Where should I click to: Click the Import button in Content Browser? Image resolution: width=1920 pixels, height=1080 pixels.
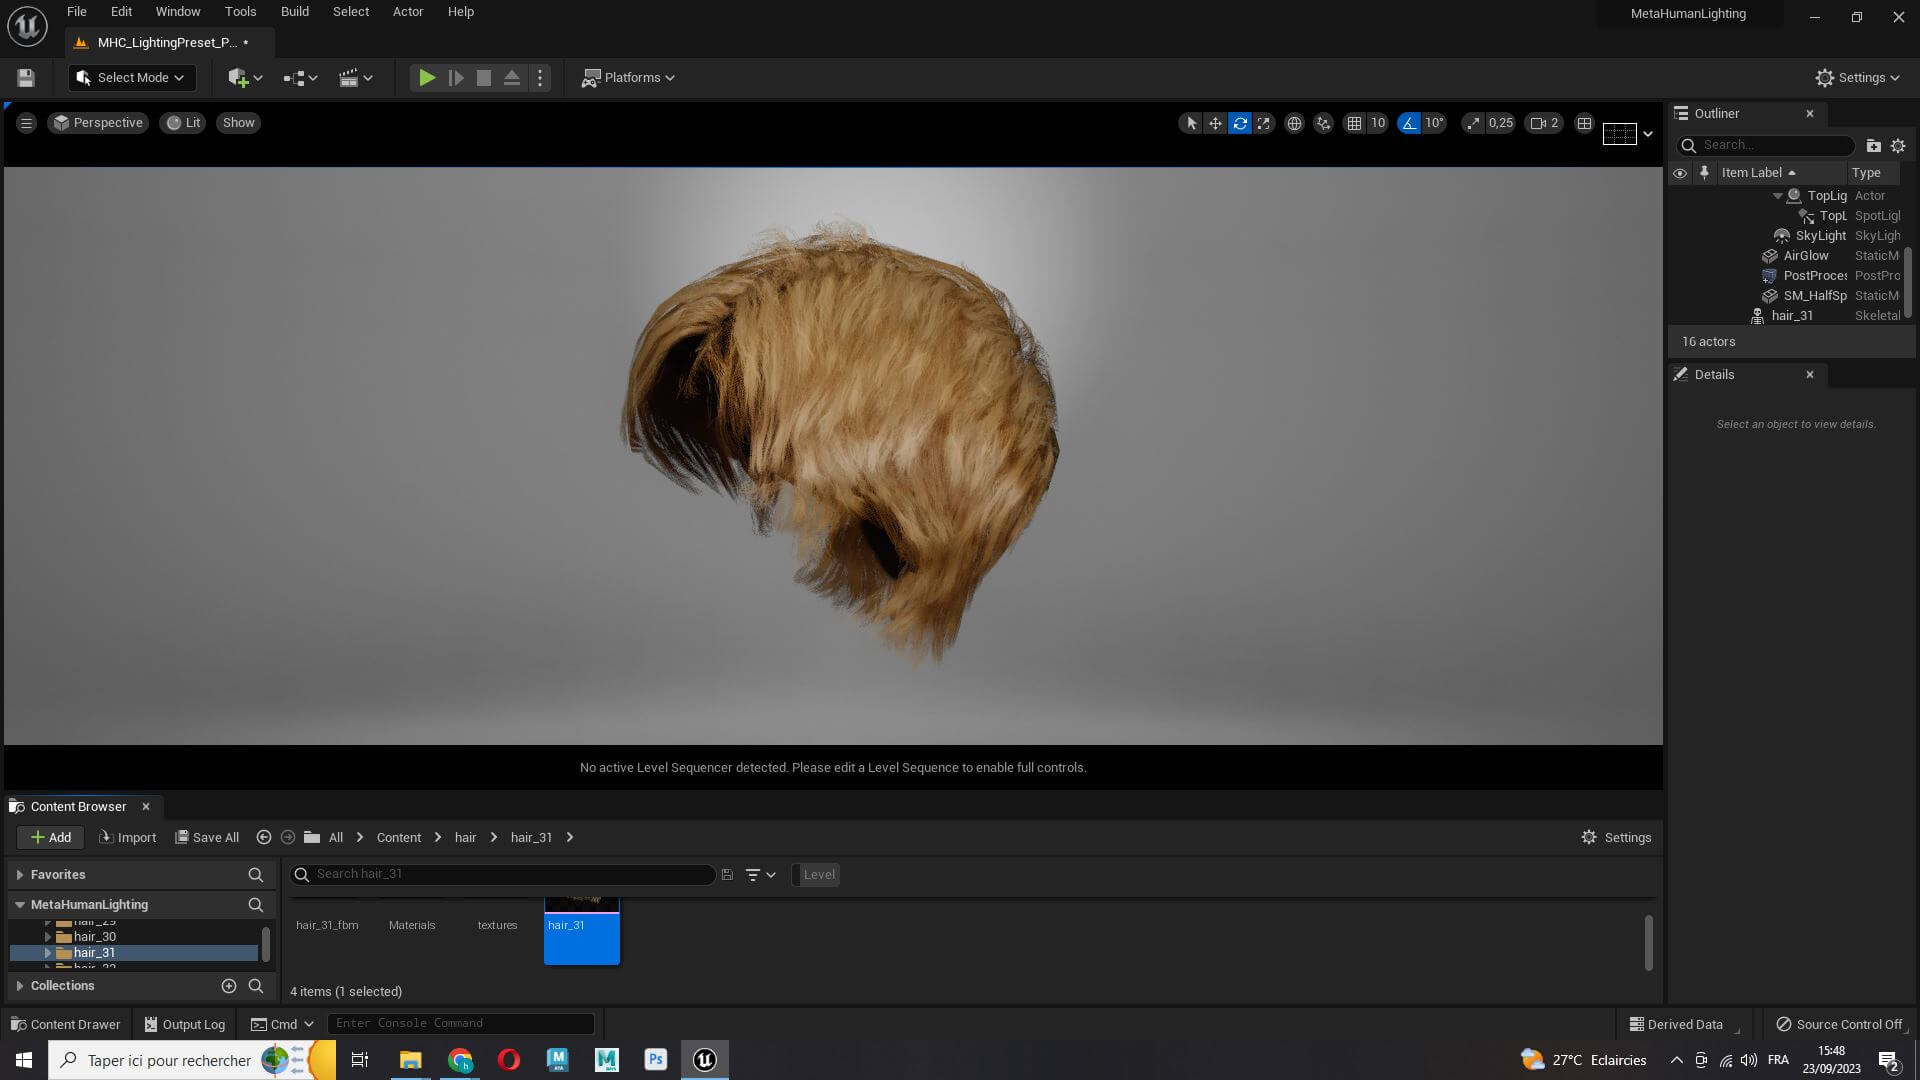tap(128, 838)
